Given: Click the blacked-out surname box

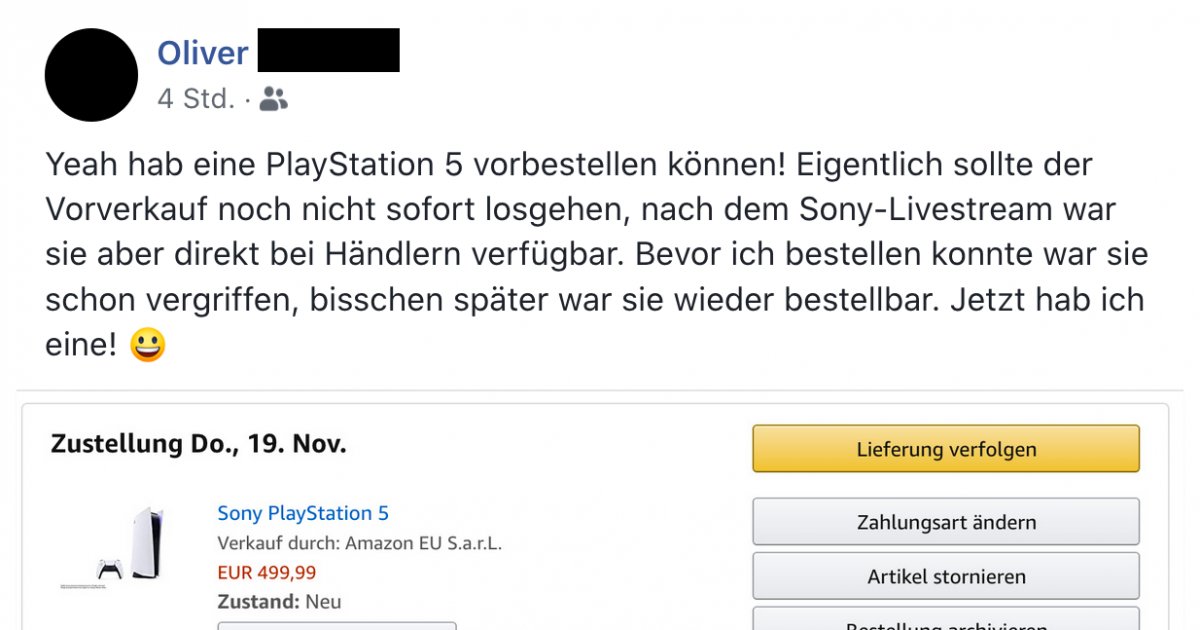Looking at the screenshot, I should click(x=328, y=50).
